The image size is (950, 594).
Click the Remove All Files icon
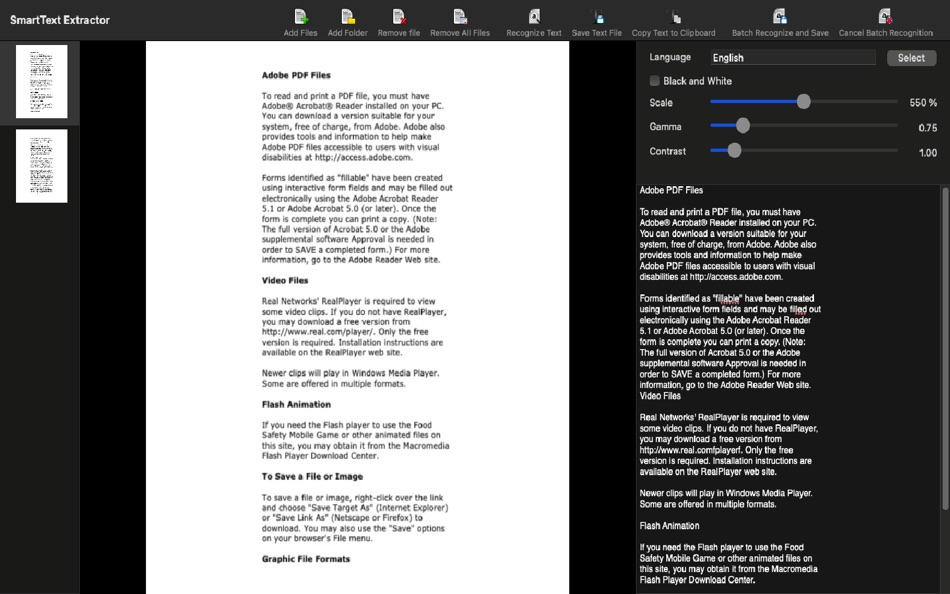(460, 16)
